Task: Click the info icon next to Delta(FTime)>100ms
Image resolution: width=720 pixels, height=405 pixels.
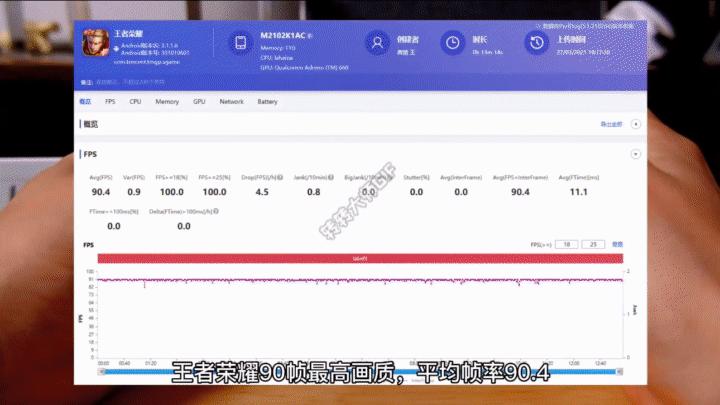Action: pos(216,211)
